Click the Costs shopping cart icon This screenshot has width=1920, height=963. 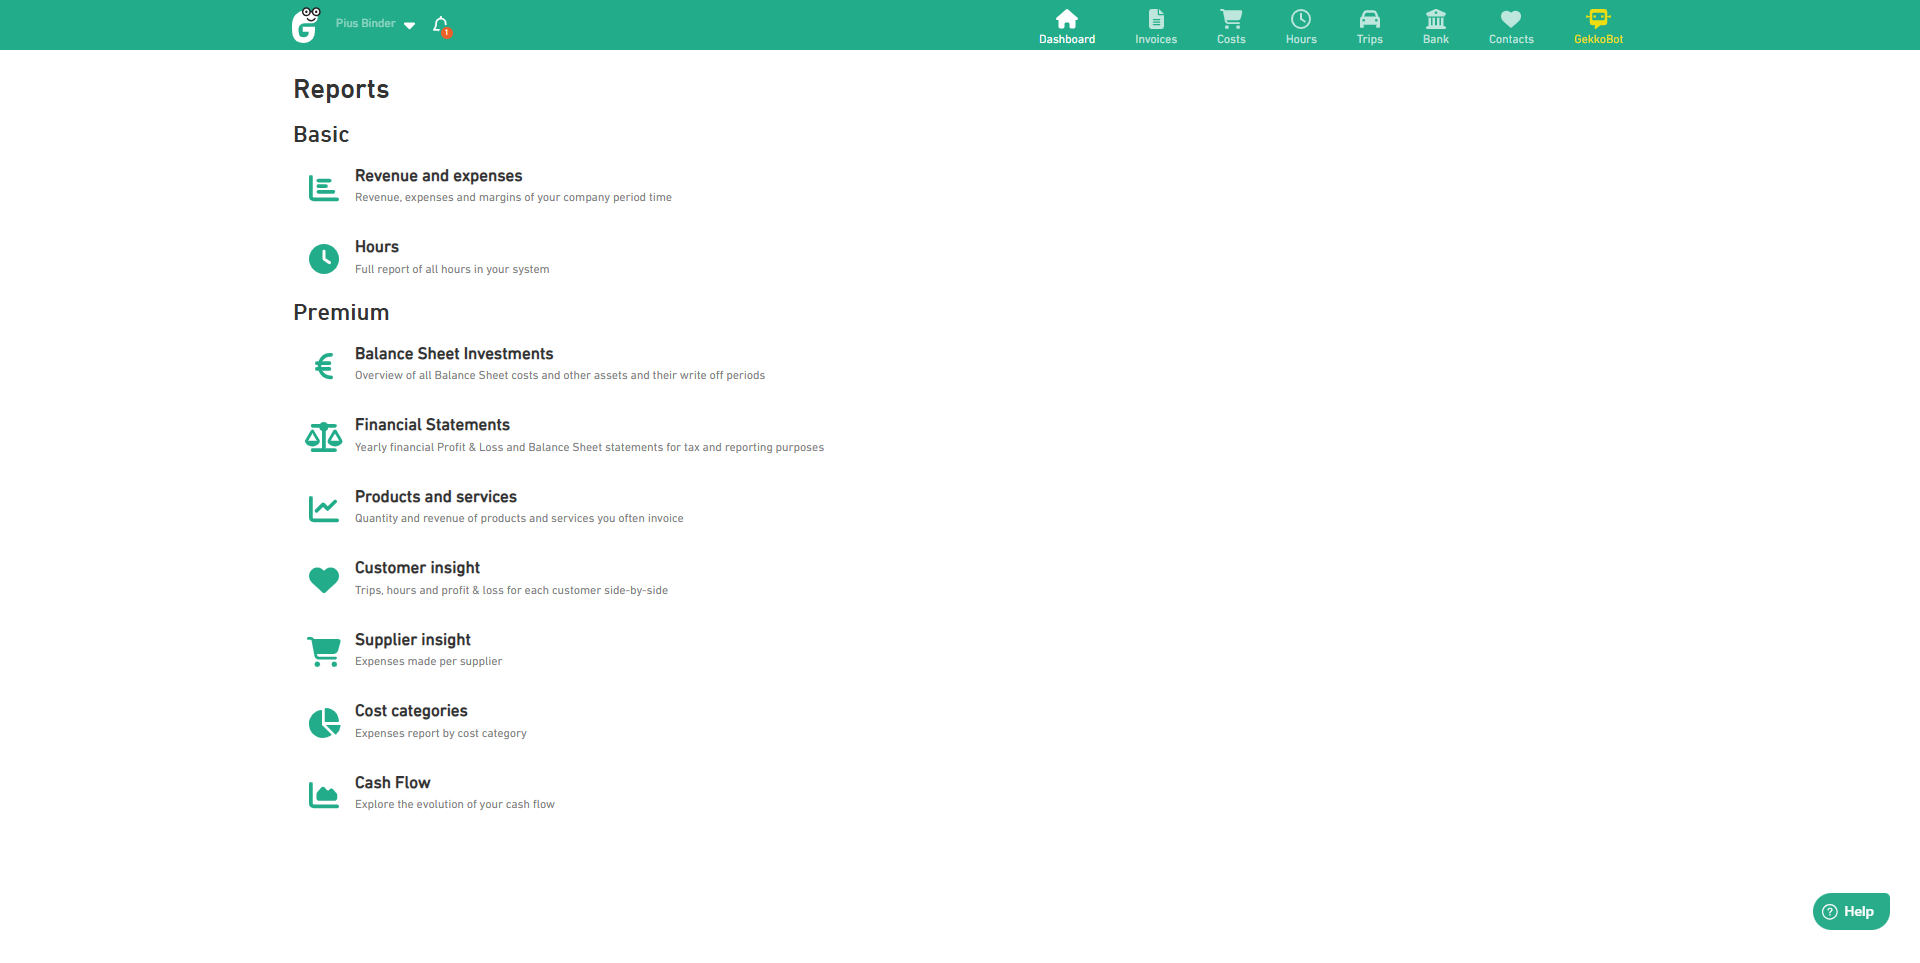[x=1231, y=19]
